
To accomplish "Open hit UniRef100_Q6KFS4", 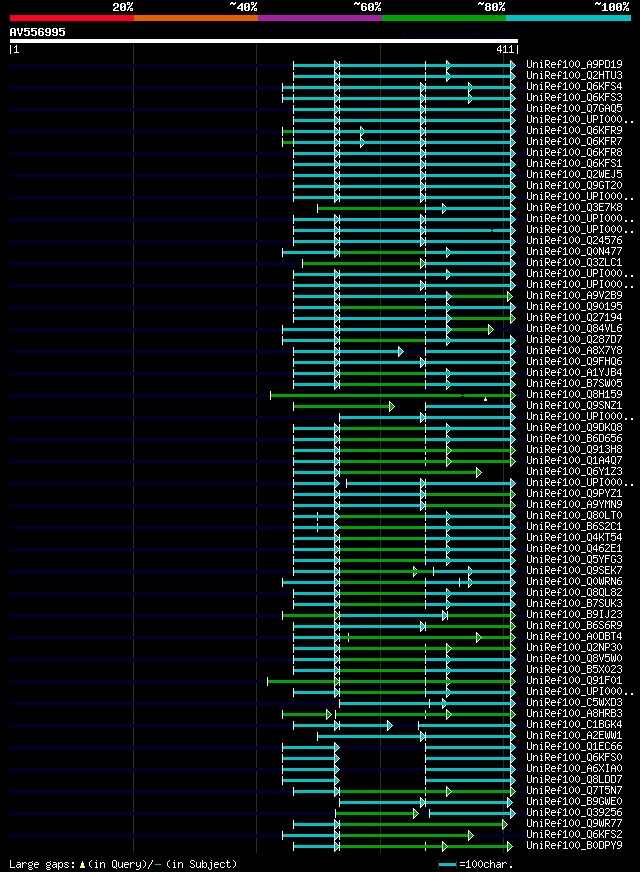I will point(574,87).
